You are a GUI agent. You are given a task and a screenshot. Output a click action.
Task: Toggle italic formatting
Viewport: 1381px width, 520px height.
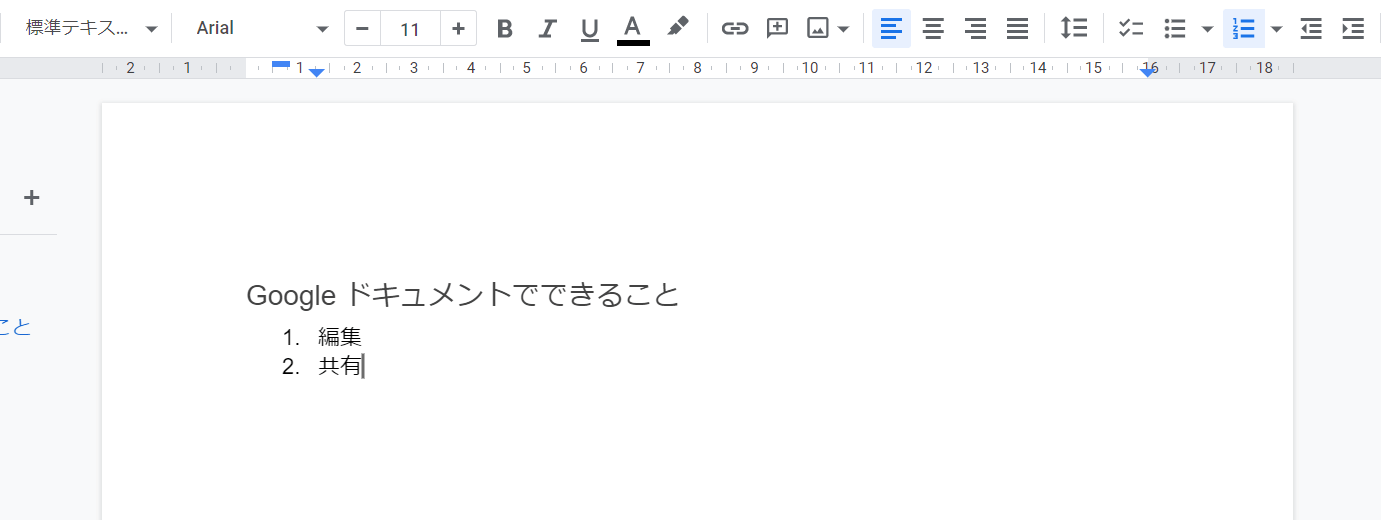547,29
